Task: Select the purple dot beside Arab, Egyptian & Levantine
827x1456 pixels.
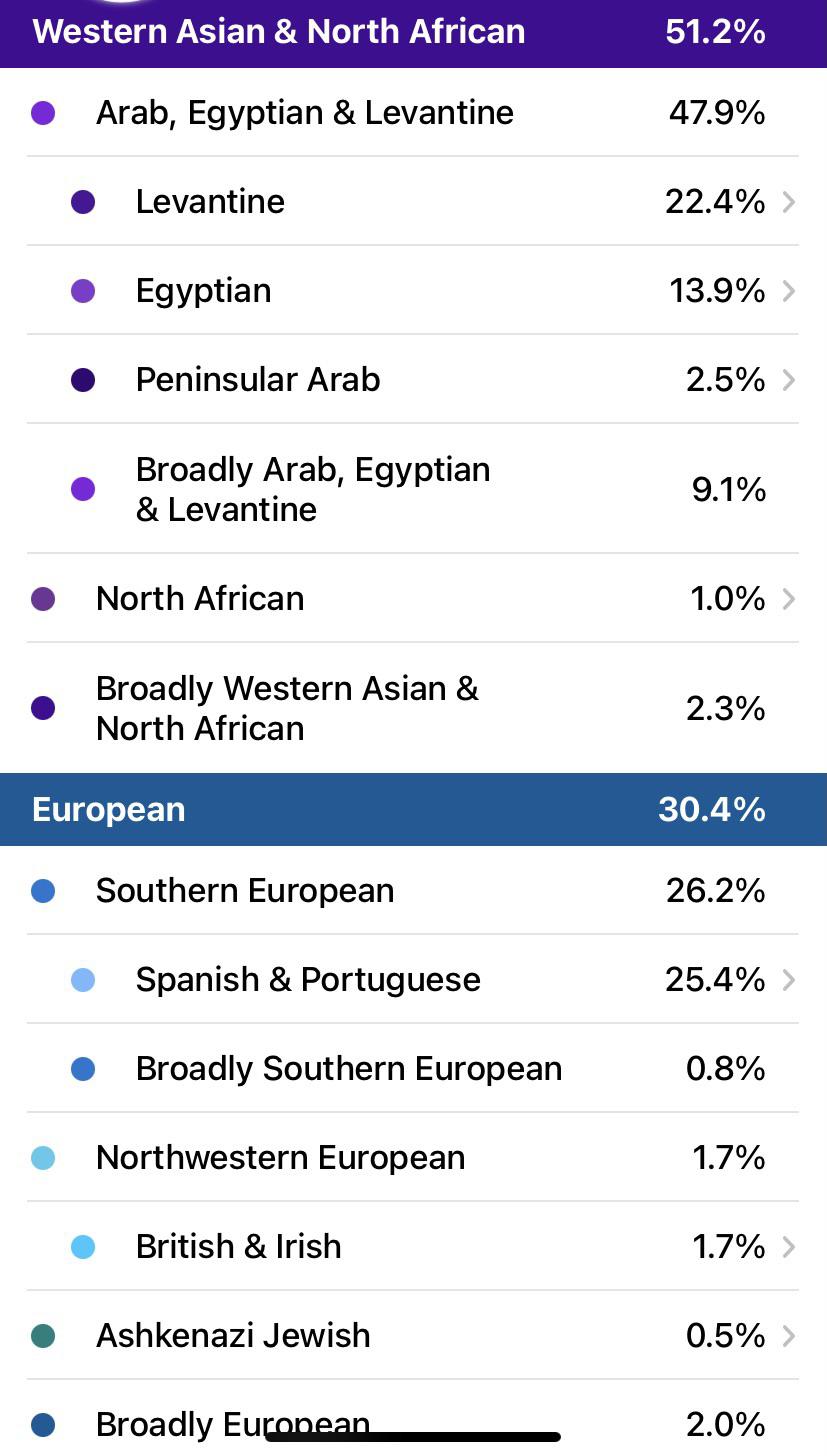Action: coord(43,113)
